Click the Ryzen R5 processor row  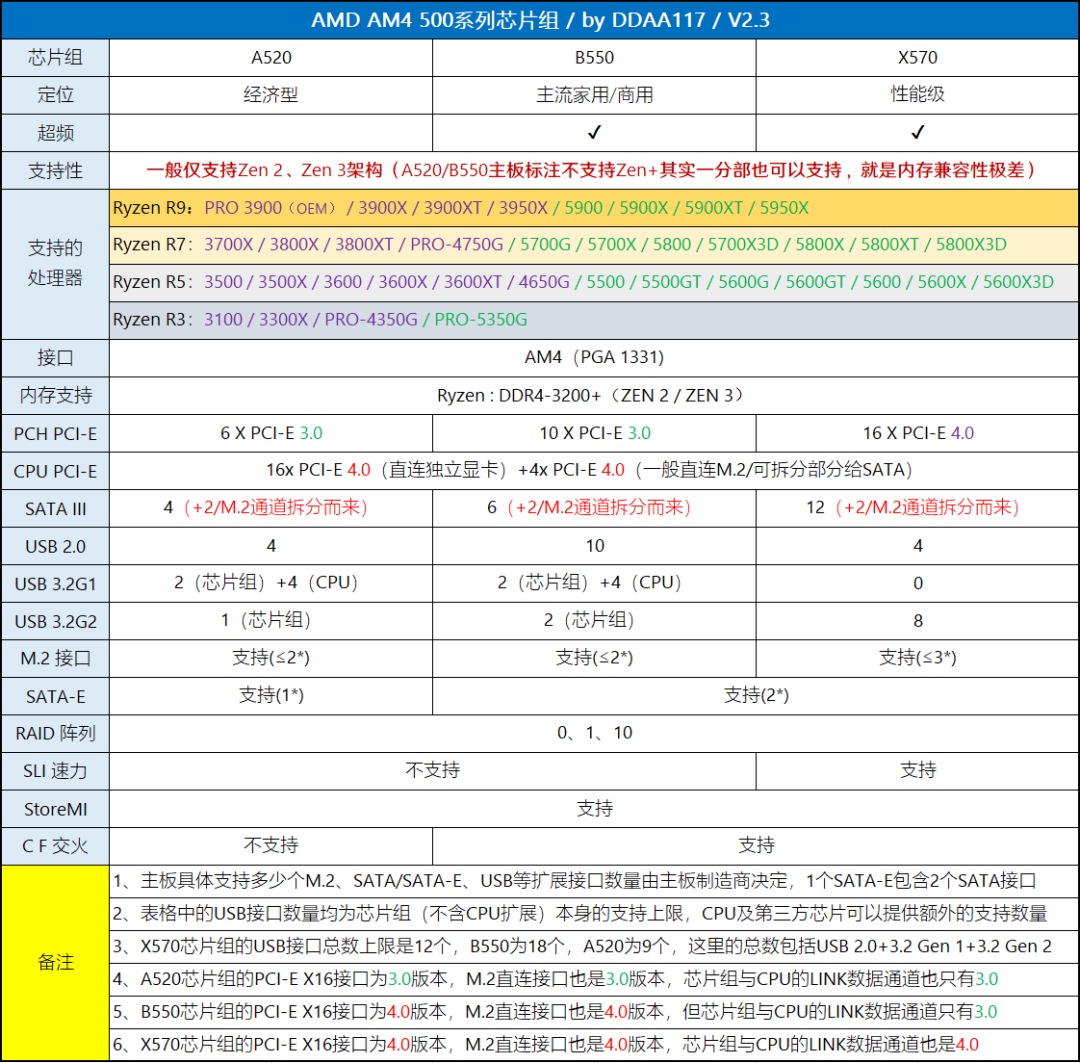click(594, 282)
